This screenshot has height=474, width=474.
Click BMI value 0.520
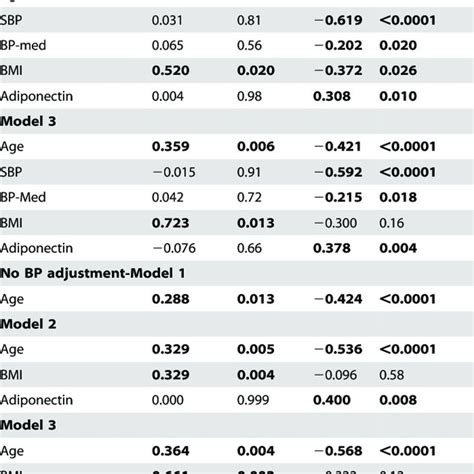170,71
